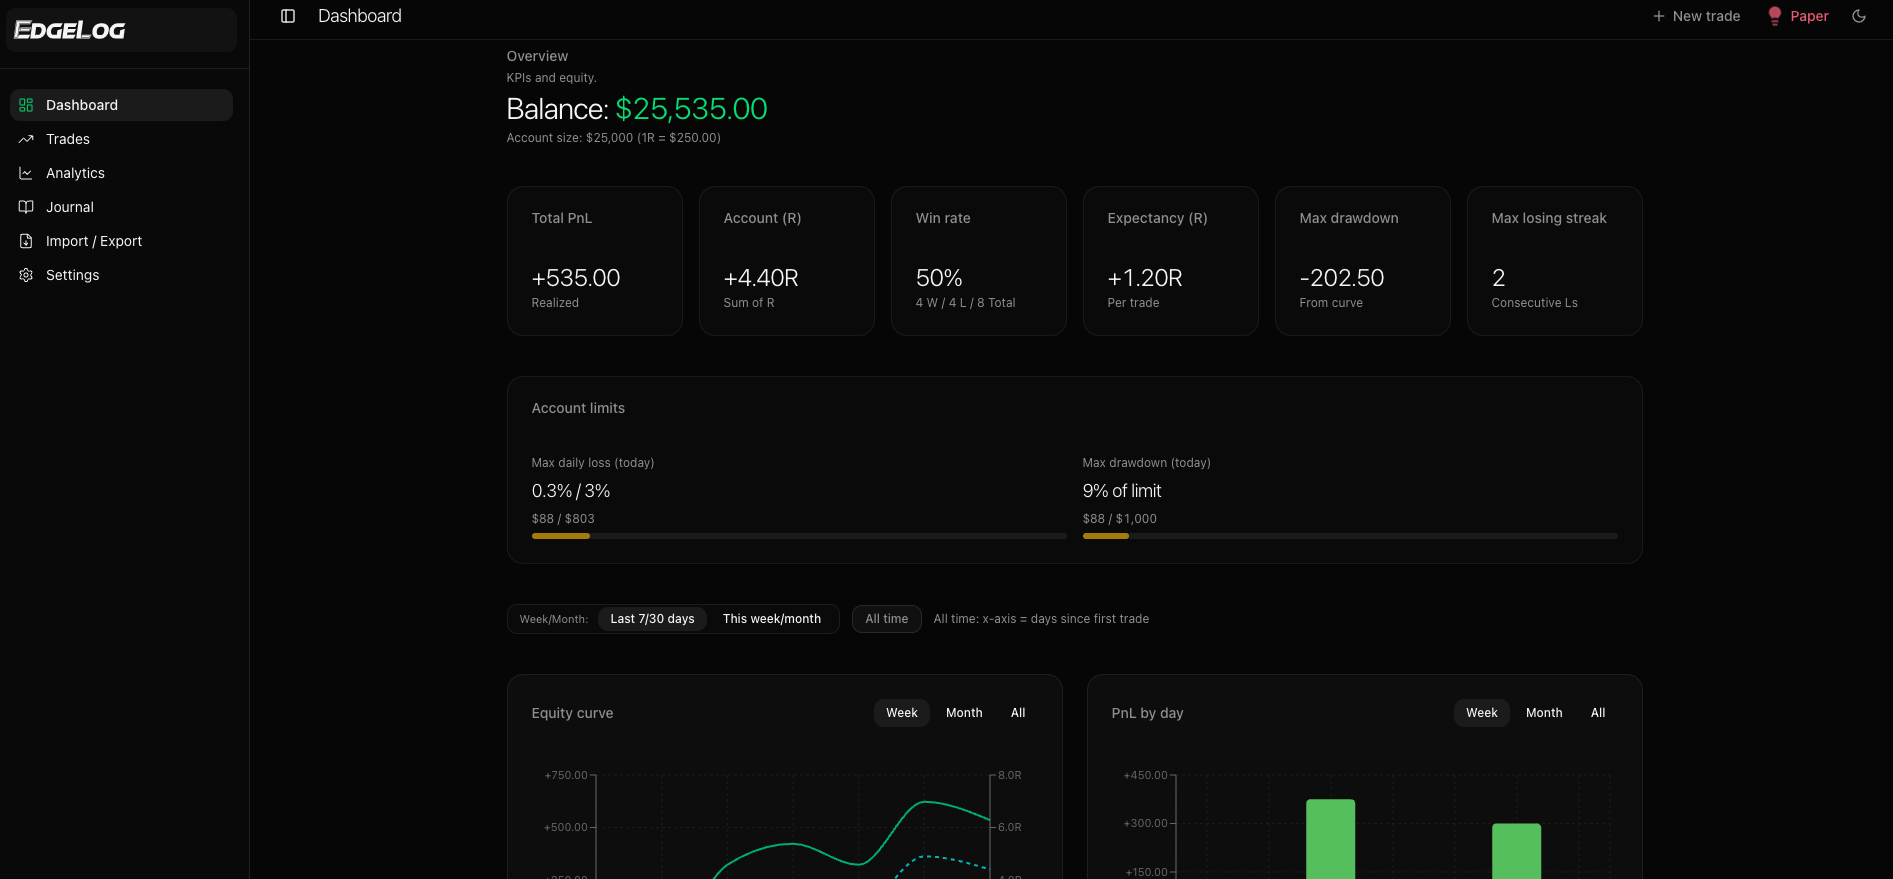Click the balance amount $25,535.00

[x=691, y=109]
